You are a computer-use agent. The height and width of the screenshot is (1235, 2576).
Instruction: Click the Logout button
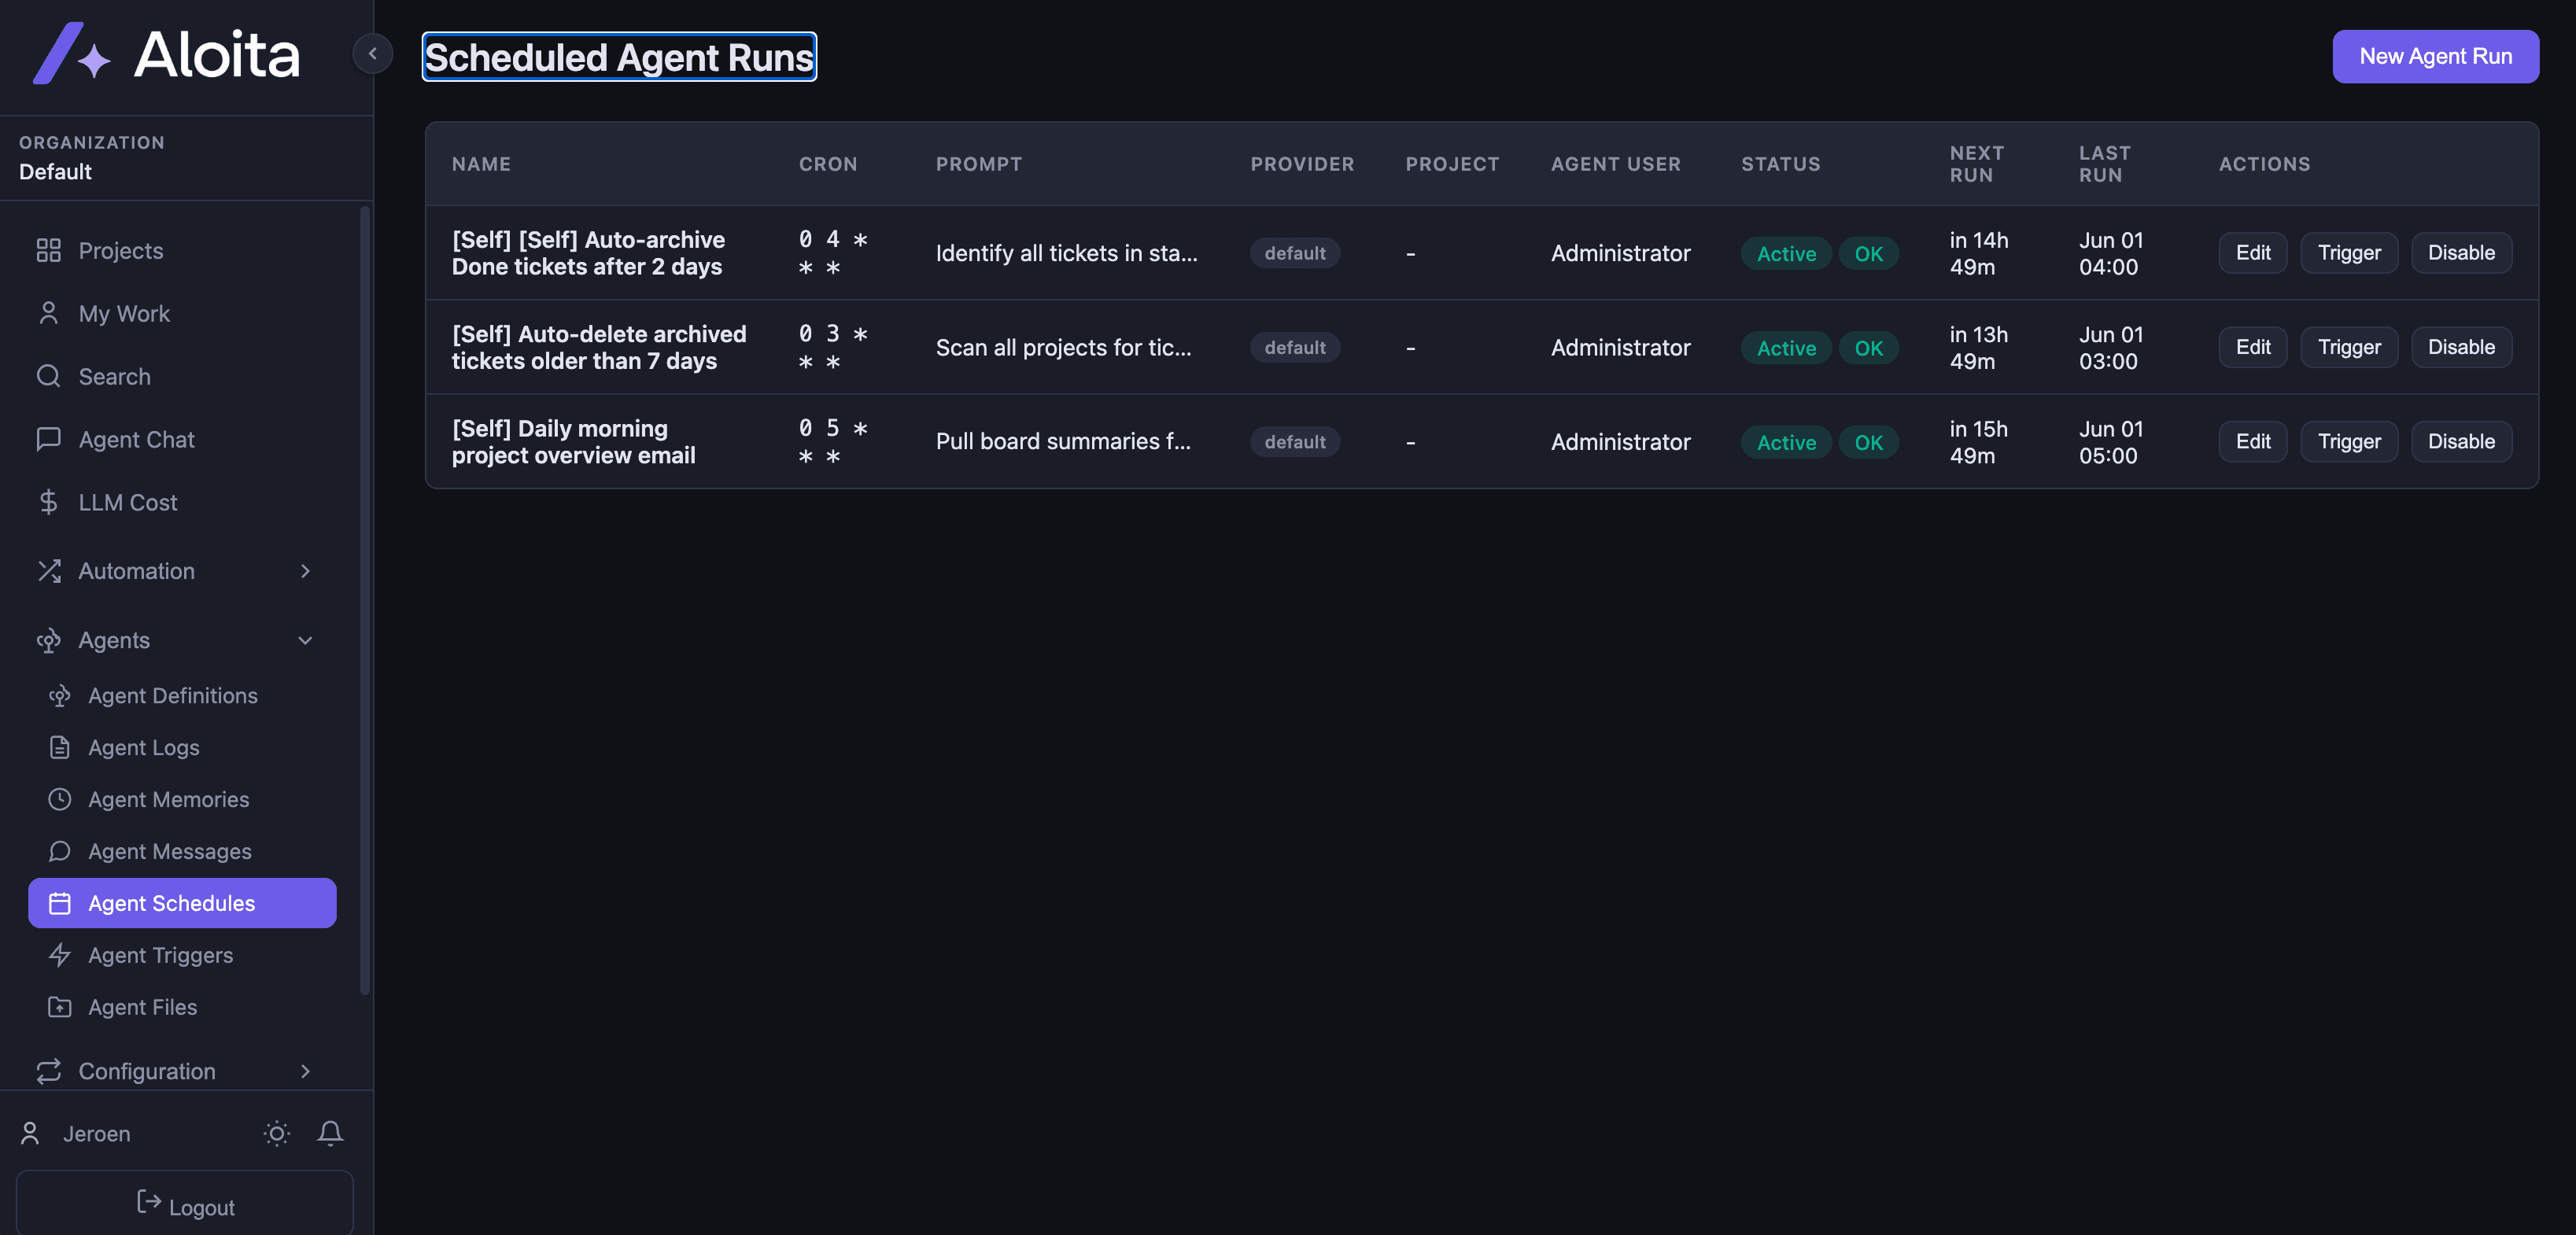tap(185, 1203)
